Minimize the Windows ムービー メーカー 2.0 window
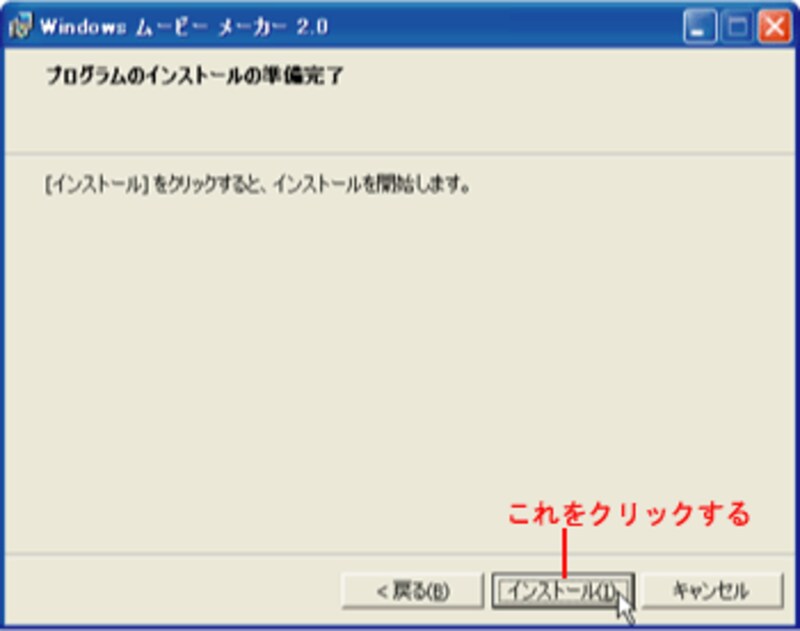The image size is (800, 631). point(699,26)
